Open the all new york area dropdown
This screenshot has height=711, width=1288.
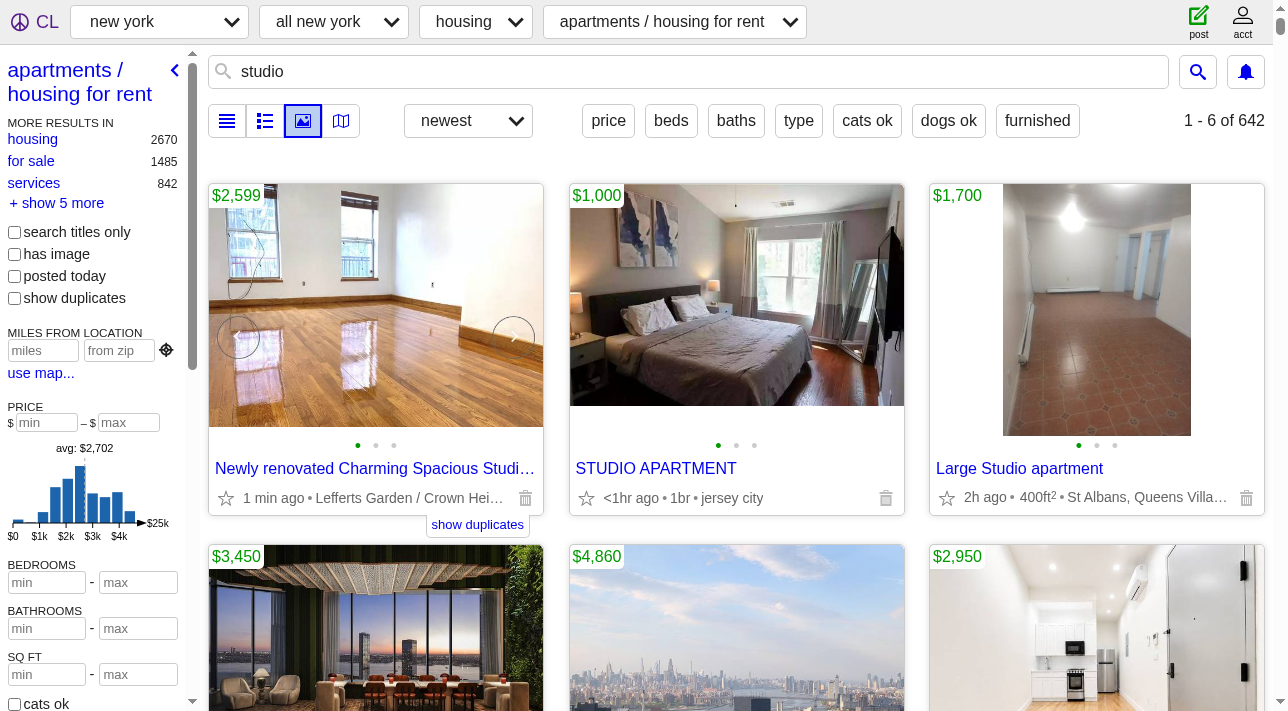pos(334,22)
